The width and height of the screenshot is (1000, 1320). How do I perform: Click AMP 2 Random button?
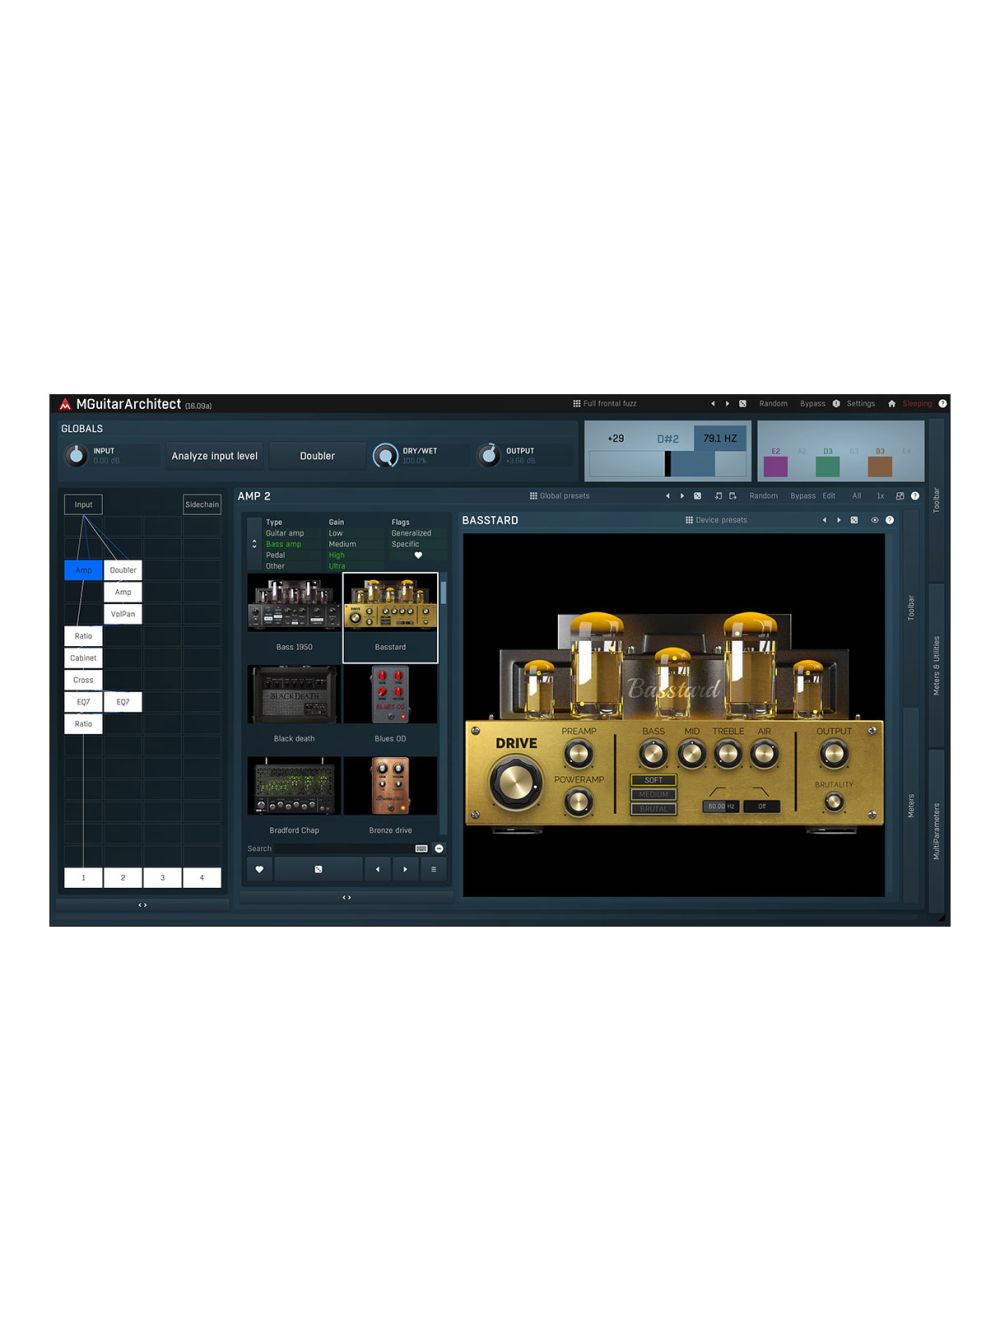point(763,496)
